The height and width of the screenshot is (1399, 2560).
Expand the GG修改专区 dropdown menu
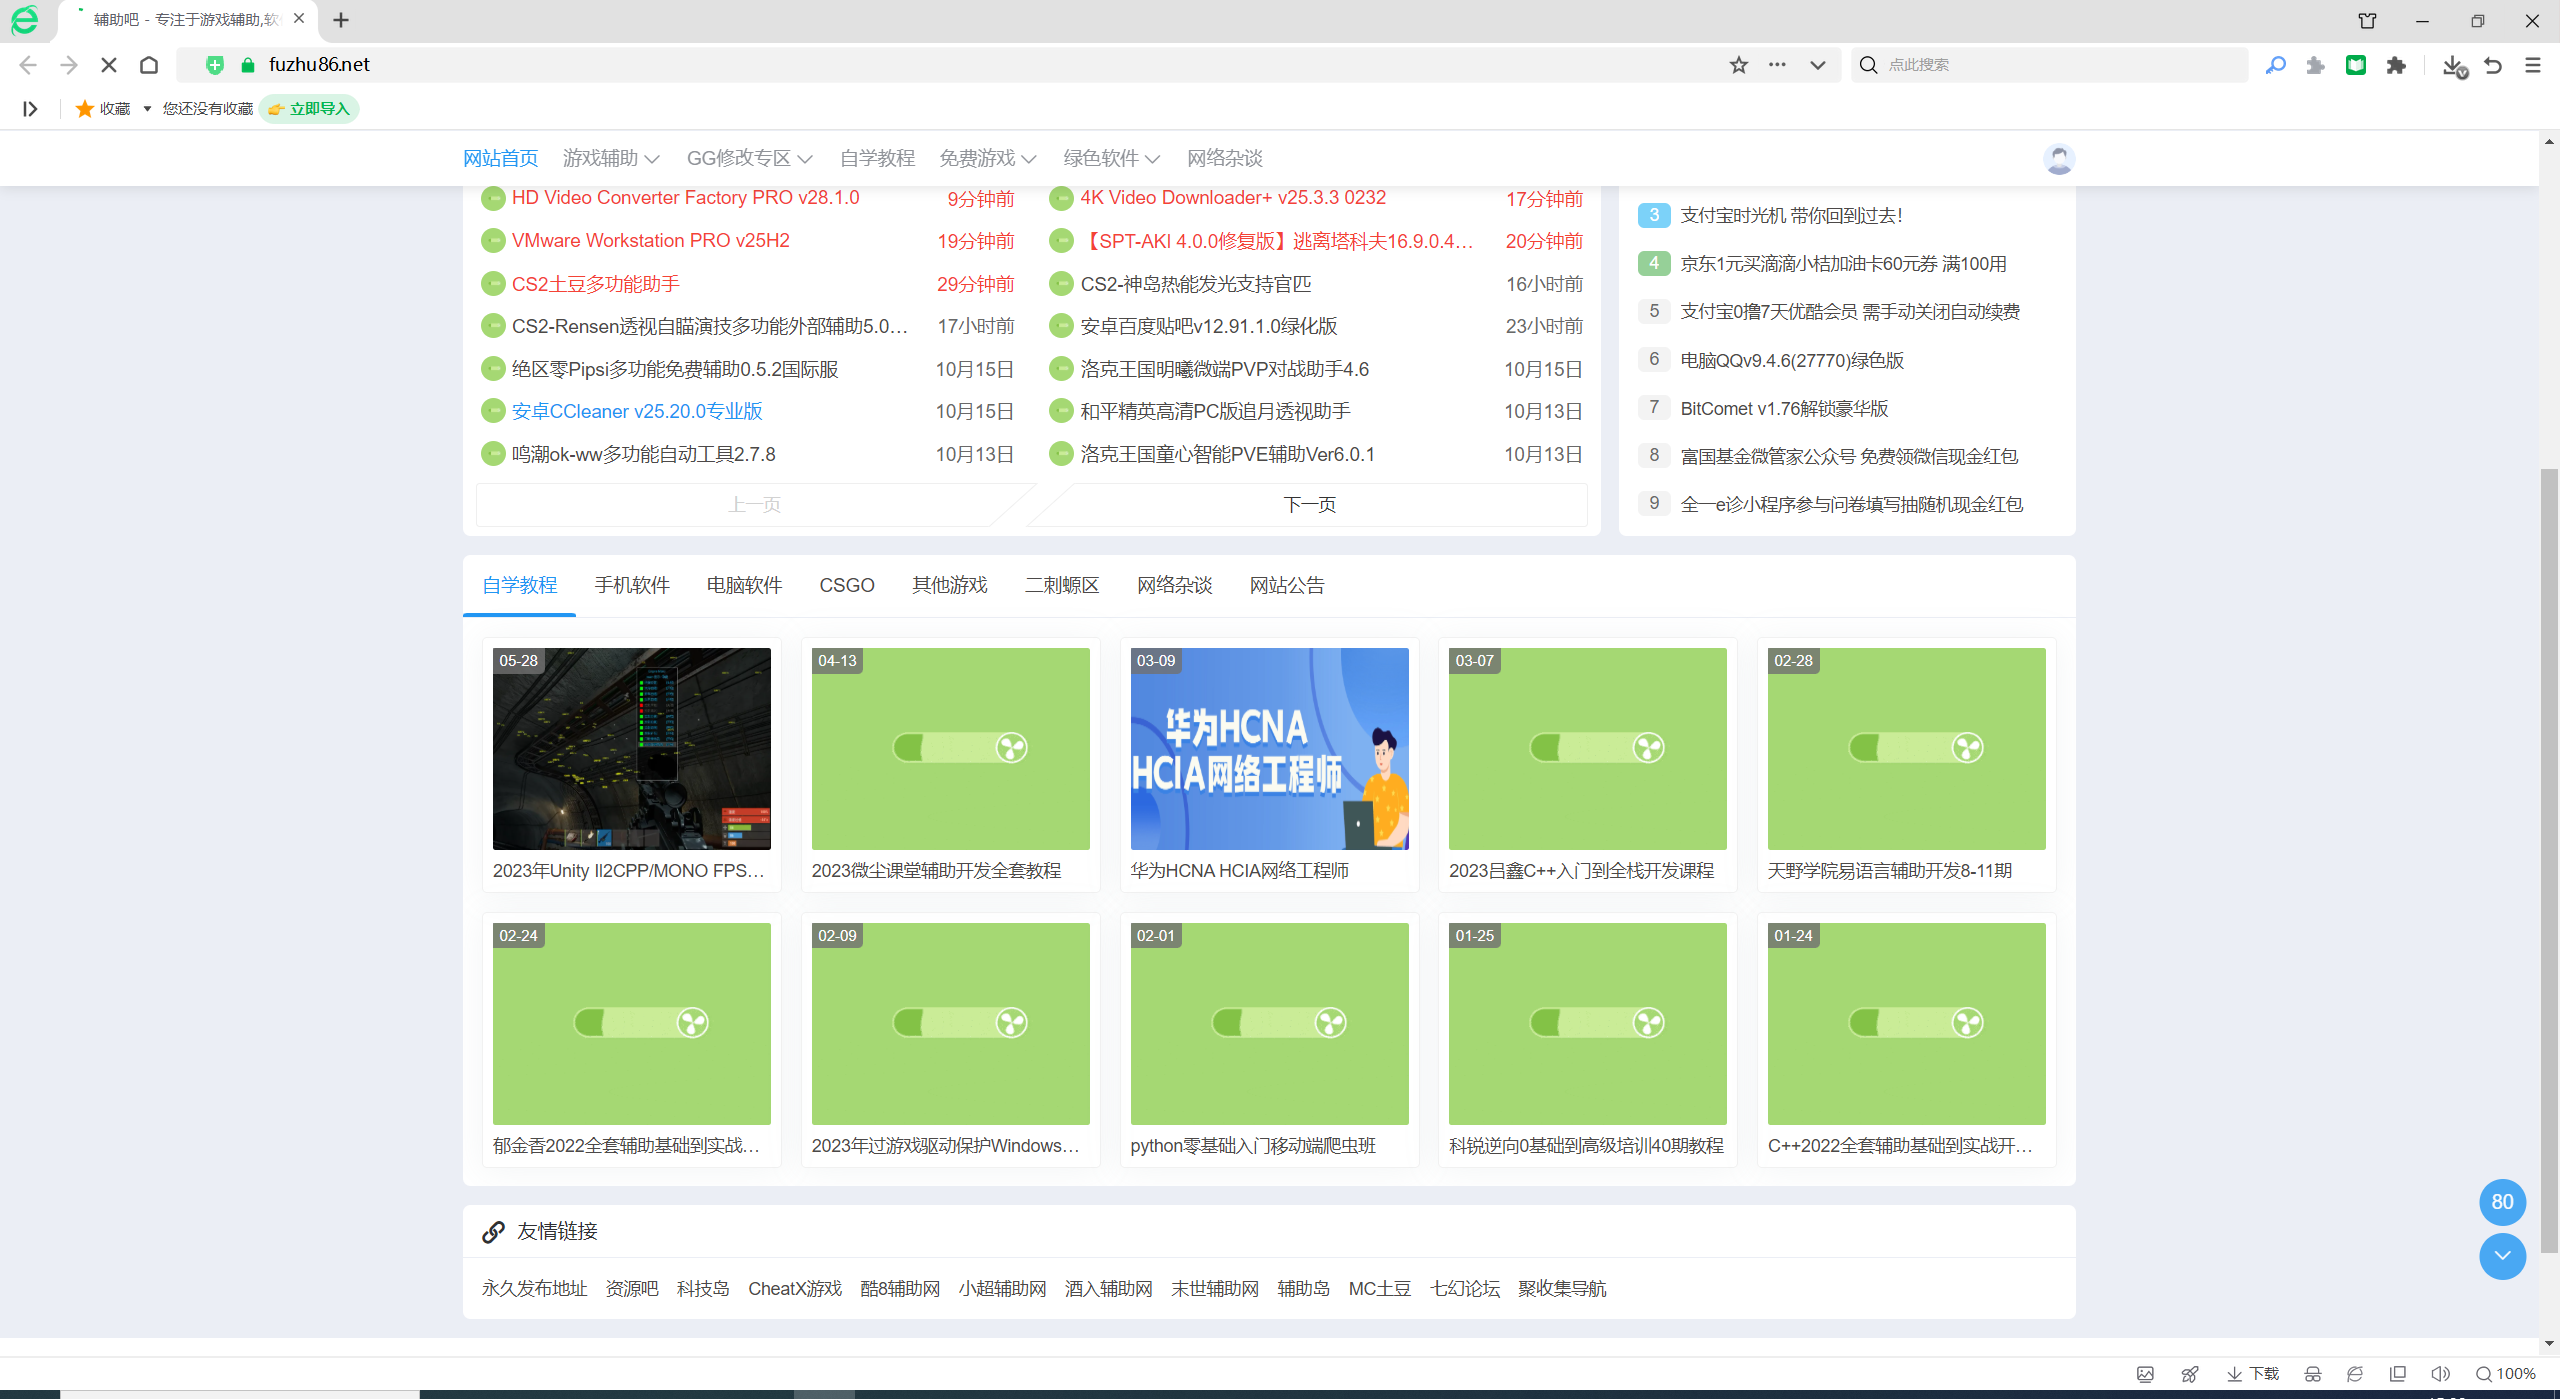749,159
